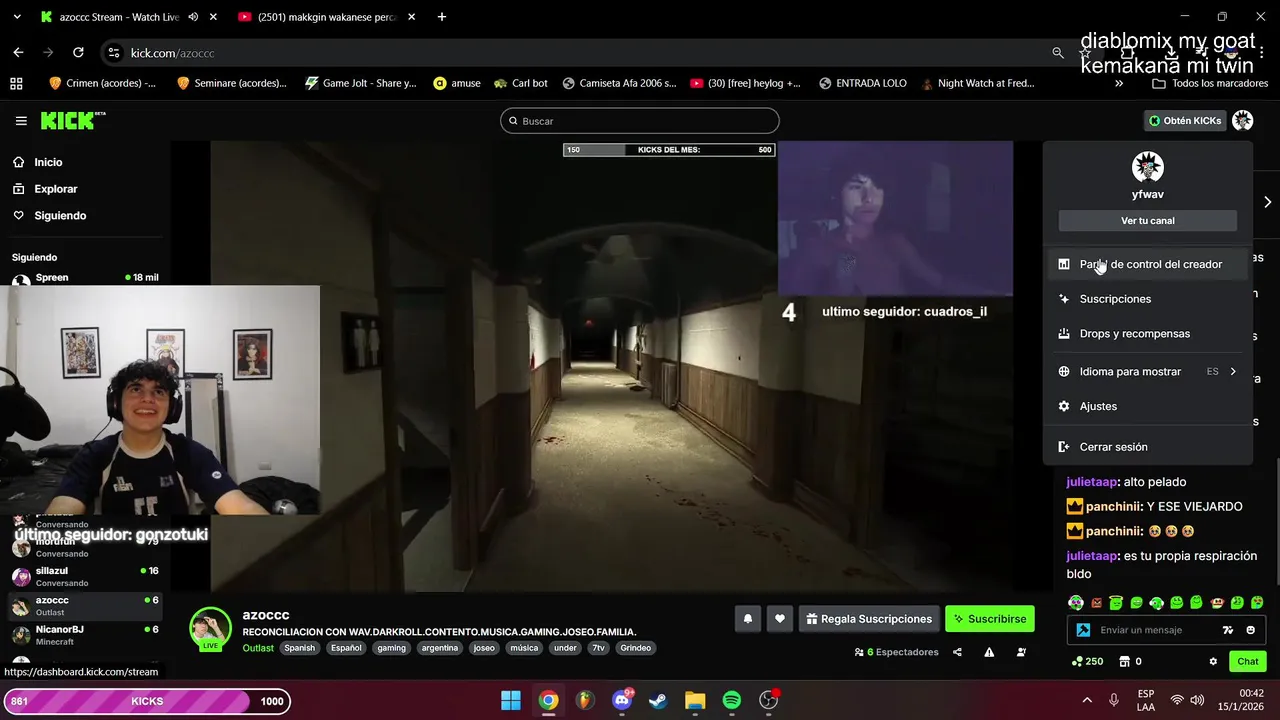This screenshot has width=1280, height=720.
Task: Open the Outlast category link
Action: click(x=258, y=648)
